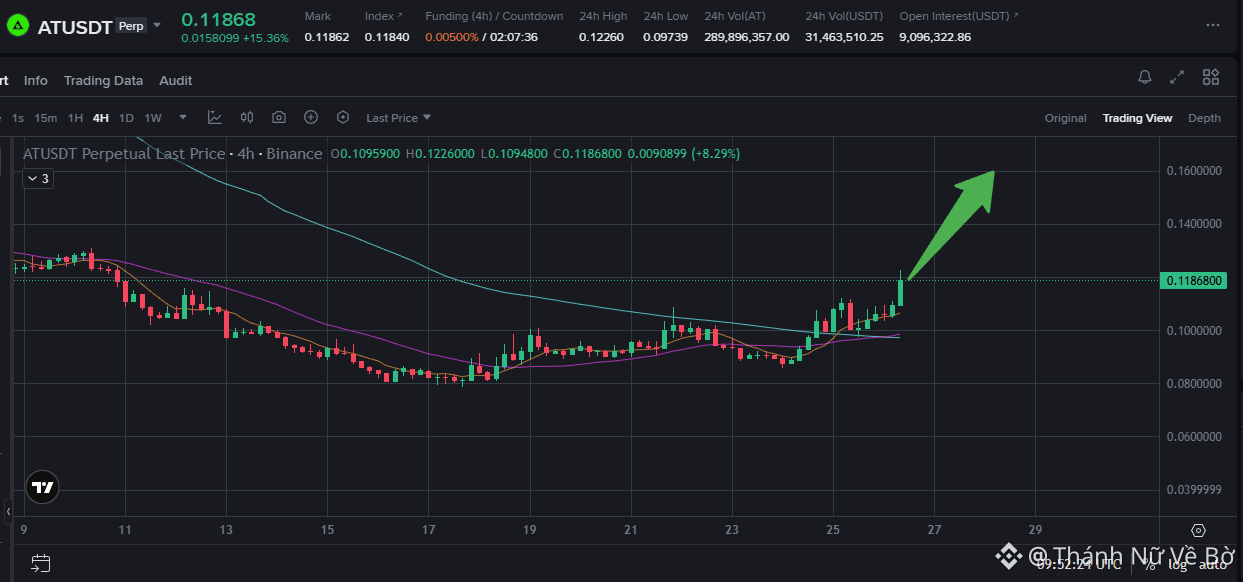This screenshot has height=582, width=1243.
Task: Click the funding rate 0.00500% value
Action: (x=451, y=37)
